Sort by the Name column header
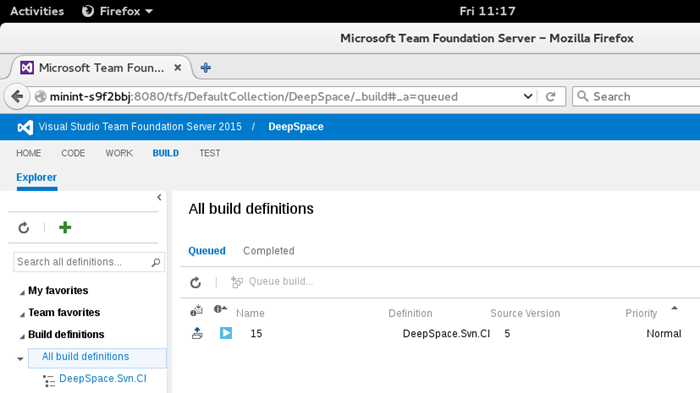The height and width of the screenshot is (393, 700). [250, 314]
